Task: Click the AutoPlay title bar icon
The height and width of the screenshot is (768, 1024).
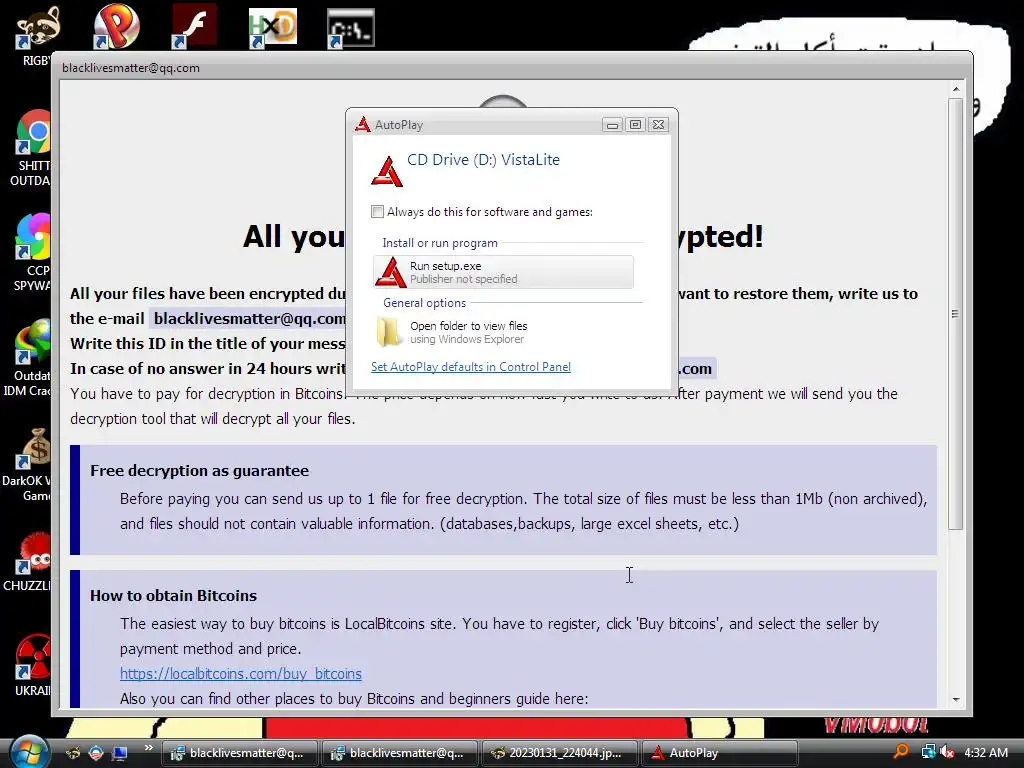Action: [x=362, y=124]
